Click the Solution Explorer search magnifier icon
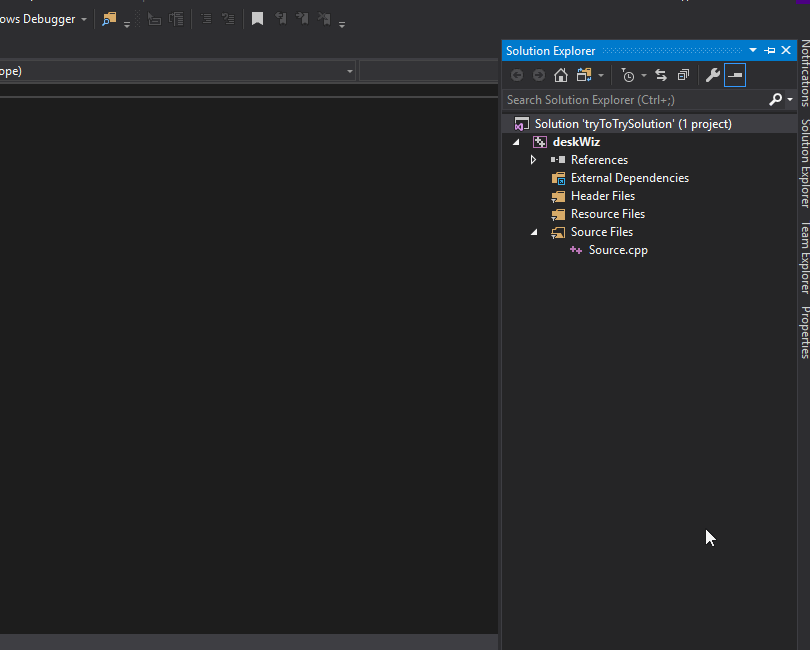 (775, 100)
